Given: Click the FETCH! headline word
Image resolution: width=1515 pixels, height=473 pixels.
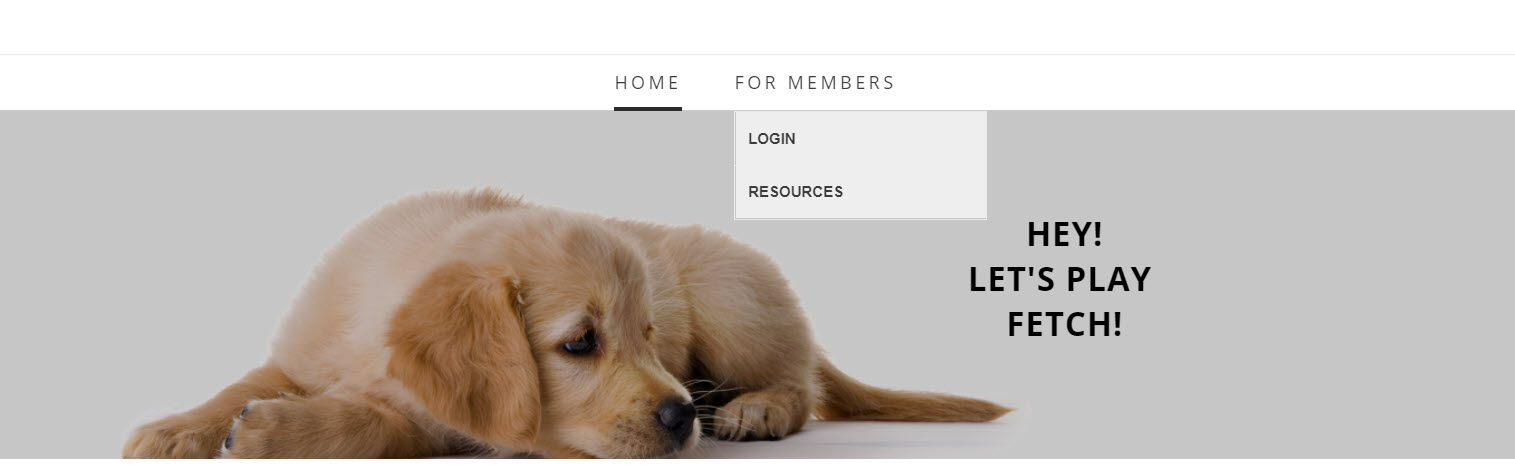Looking at the screenshot, I should (1064, 324).
